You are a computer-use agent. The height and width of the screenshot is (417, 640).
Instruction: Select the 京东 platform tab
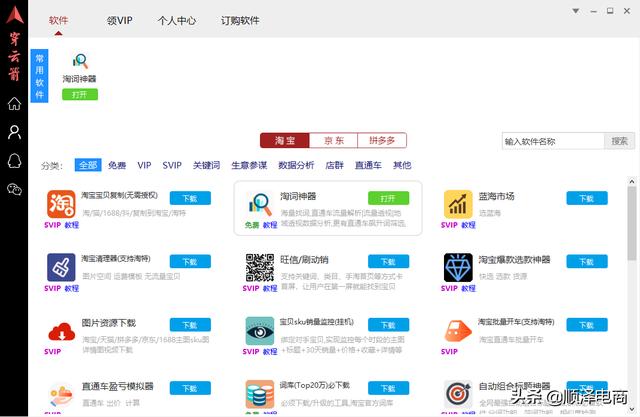pos(333,140)
